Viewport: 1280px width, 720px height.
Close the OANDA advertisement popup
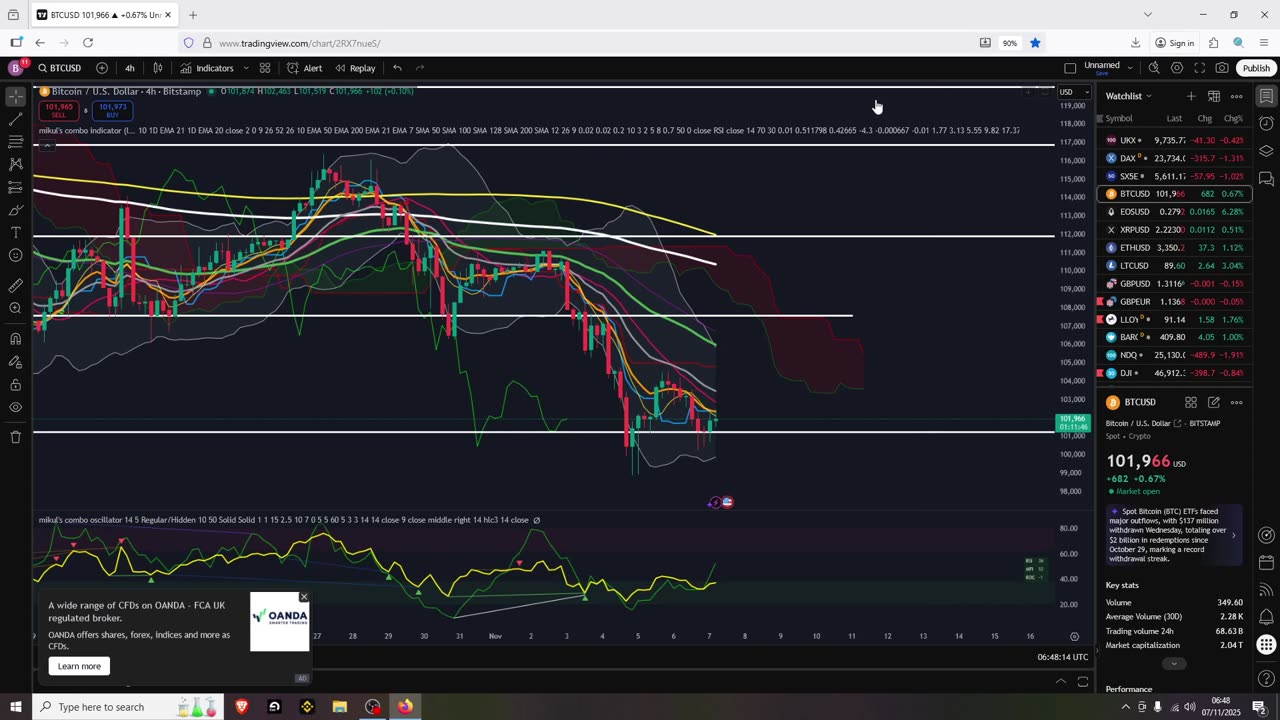304,597
